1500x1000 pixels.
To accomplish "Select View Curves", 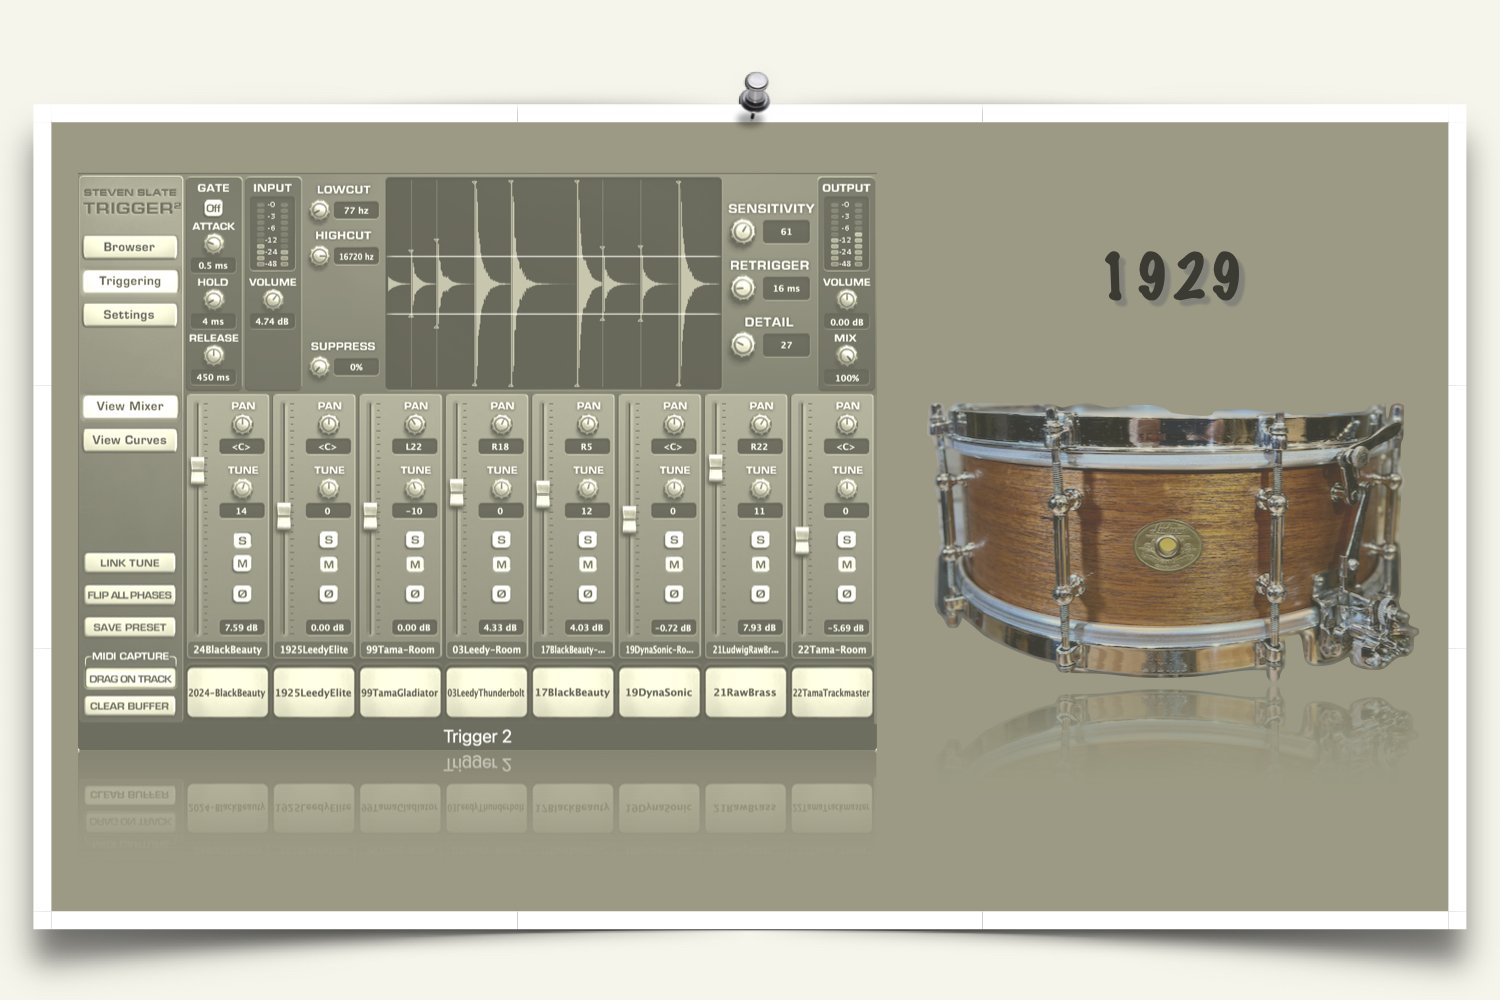I will [130, 440].
